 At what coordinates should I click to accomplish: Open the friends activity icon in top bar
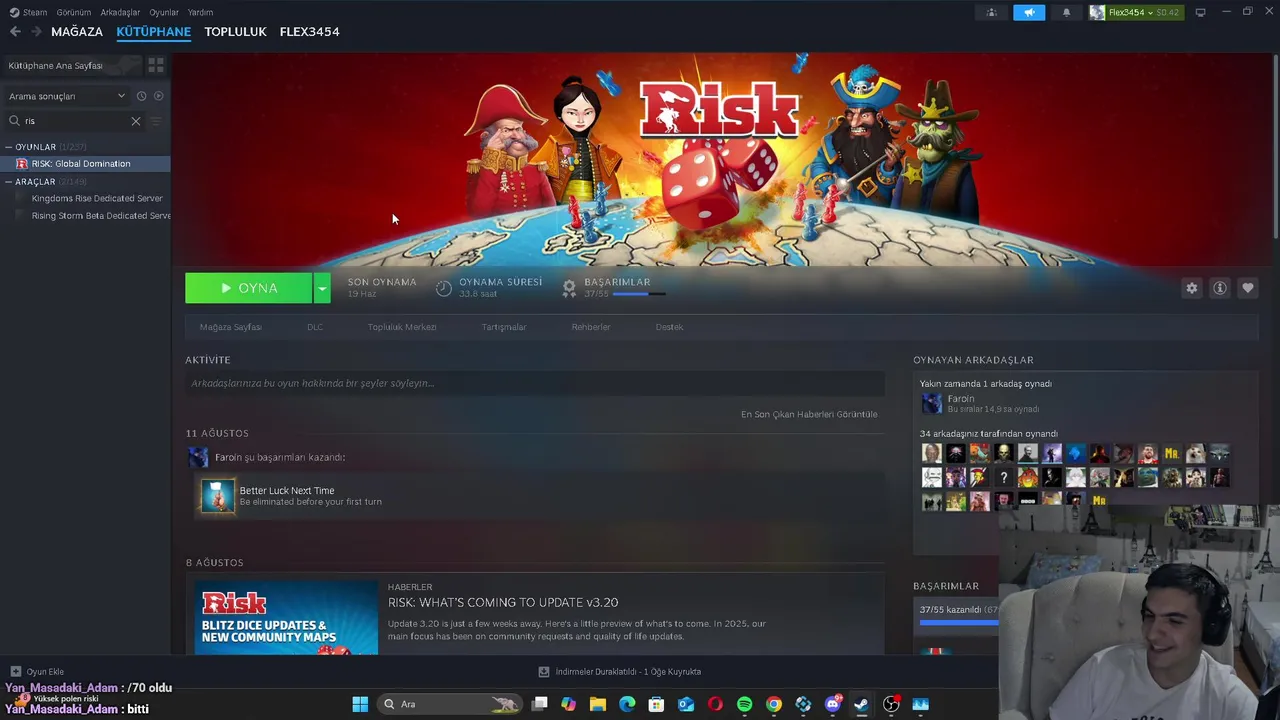tap(991, 13)
